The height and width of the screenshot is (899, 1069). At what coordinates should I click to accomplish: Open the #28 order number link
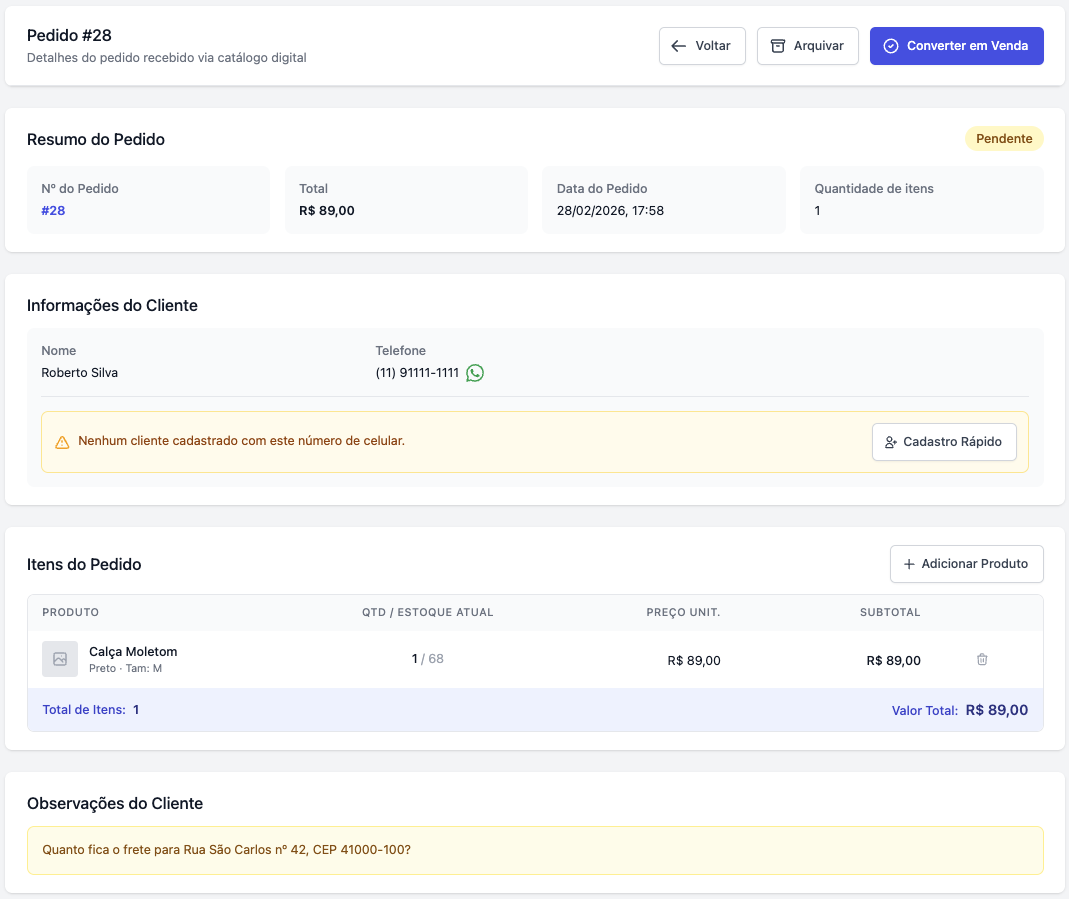point(53,211)
